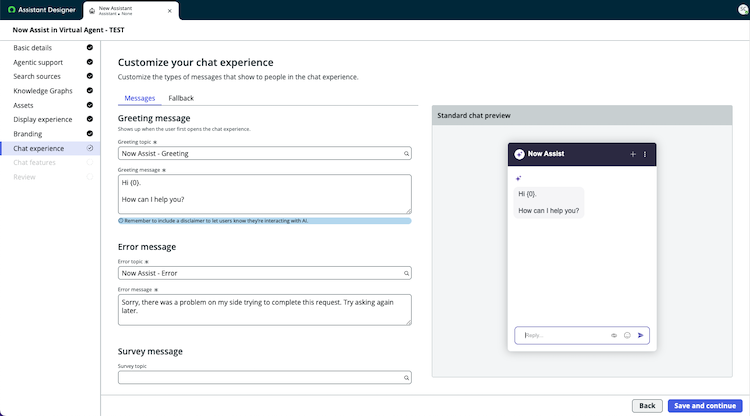
Task: Select the Assets step
Action: pos(23,105)
